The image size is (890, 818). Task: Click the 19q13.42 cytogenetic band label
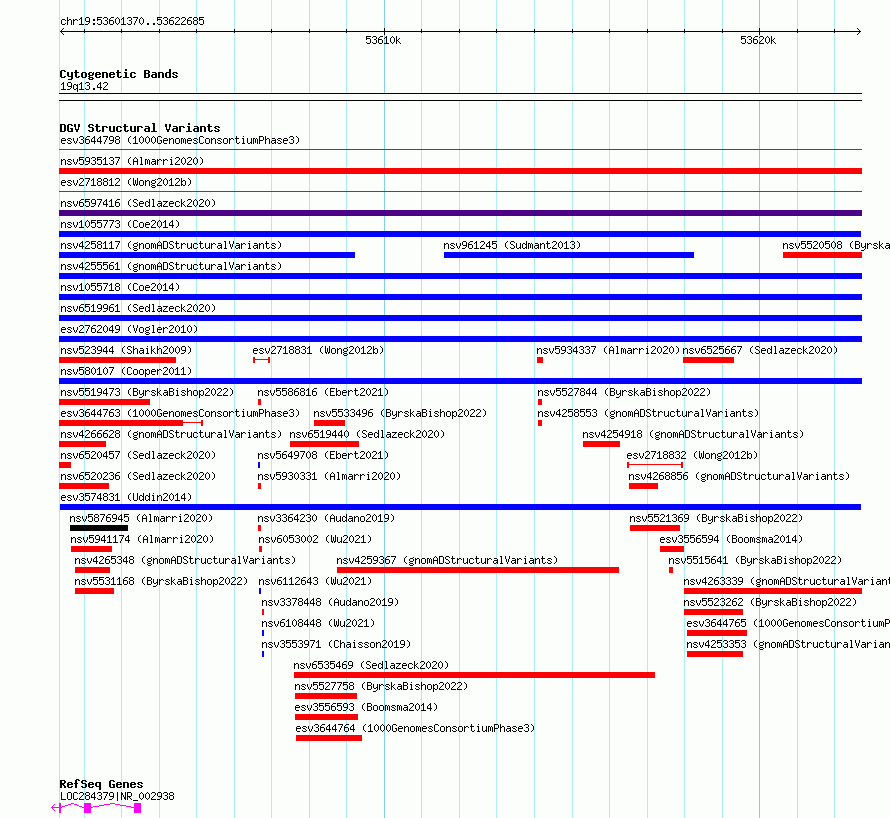coord(84,86)
